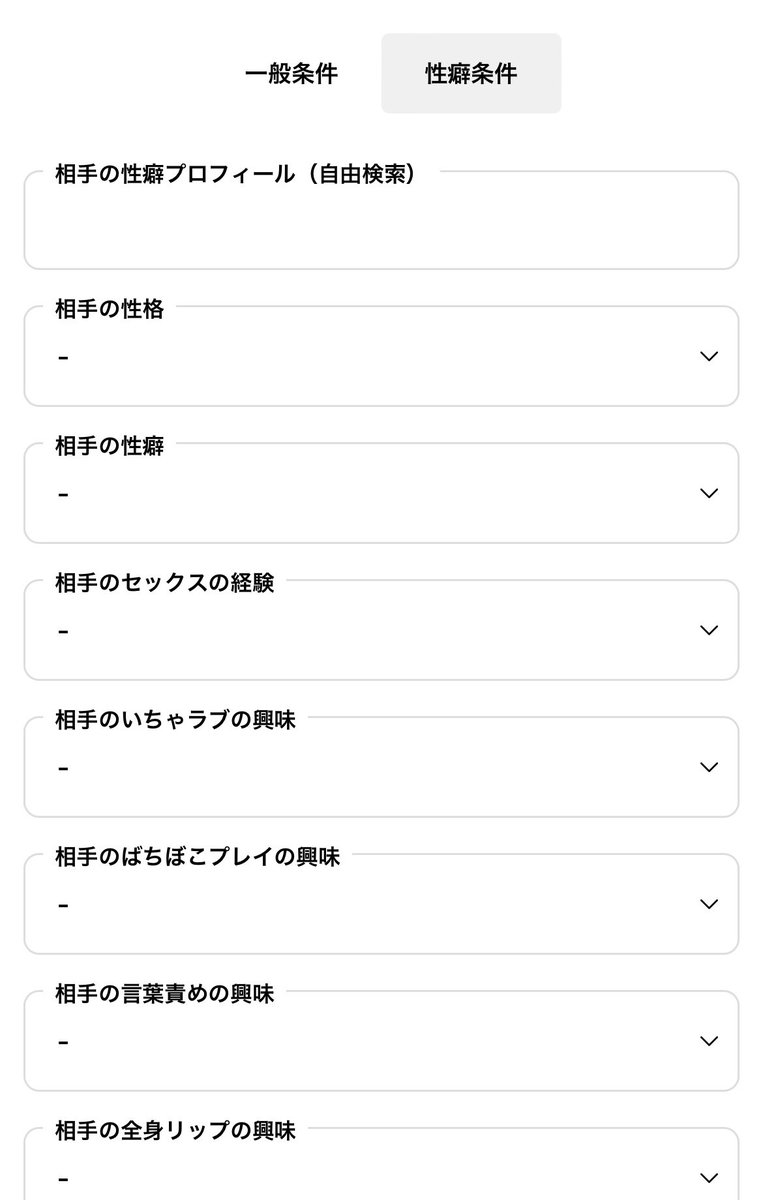Open the 相手の言葉責めの興味 dropdown

[x=381, y=1041]
